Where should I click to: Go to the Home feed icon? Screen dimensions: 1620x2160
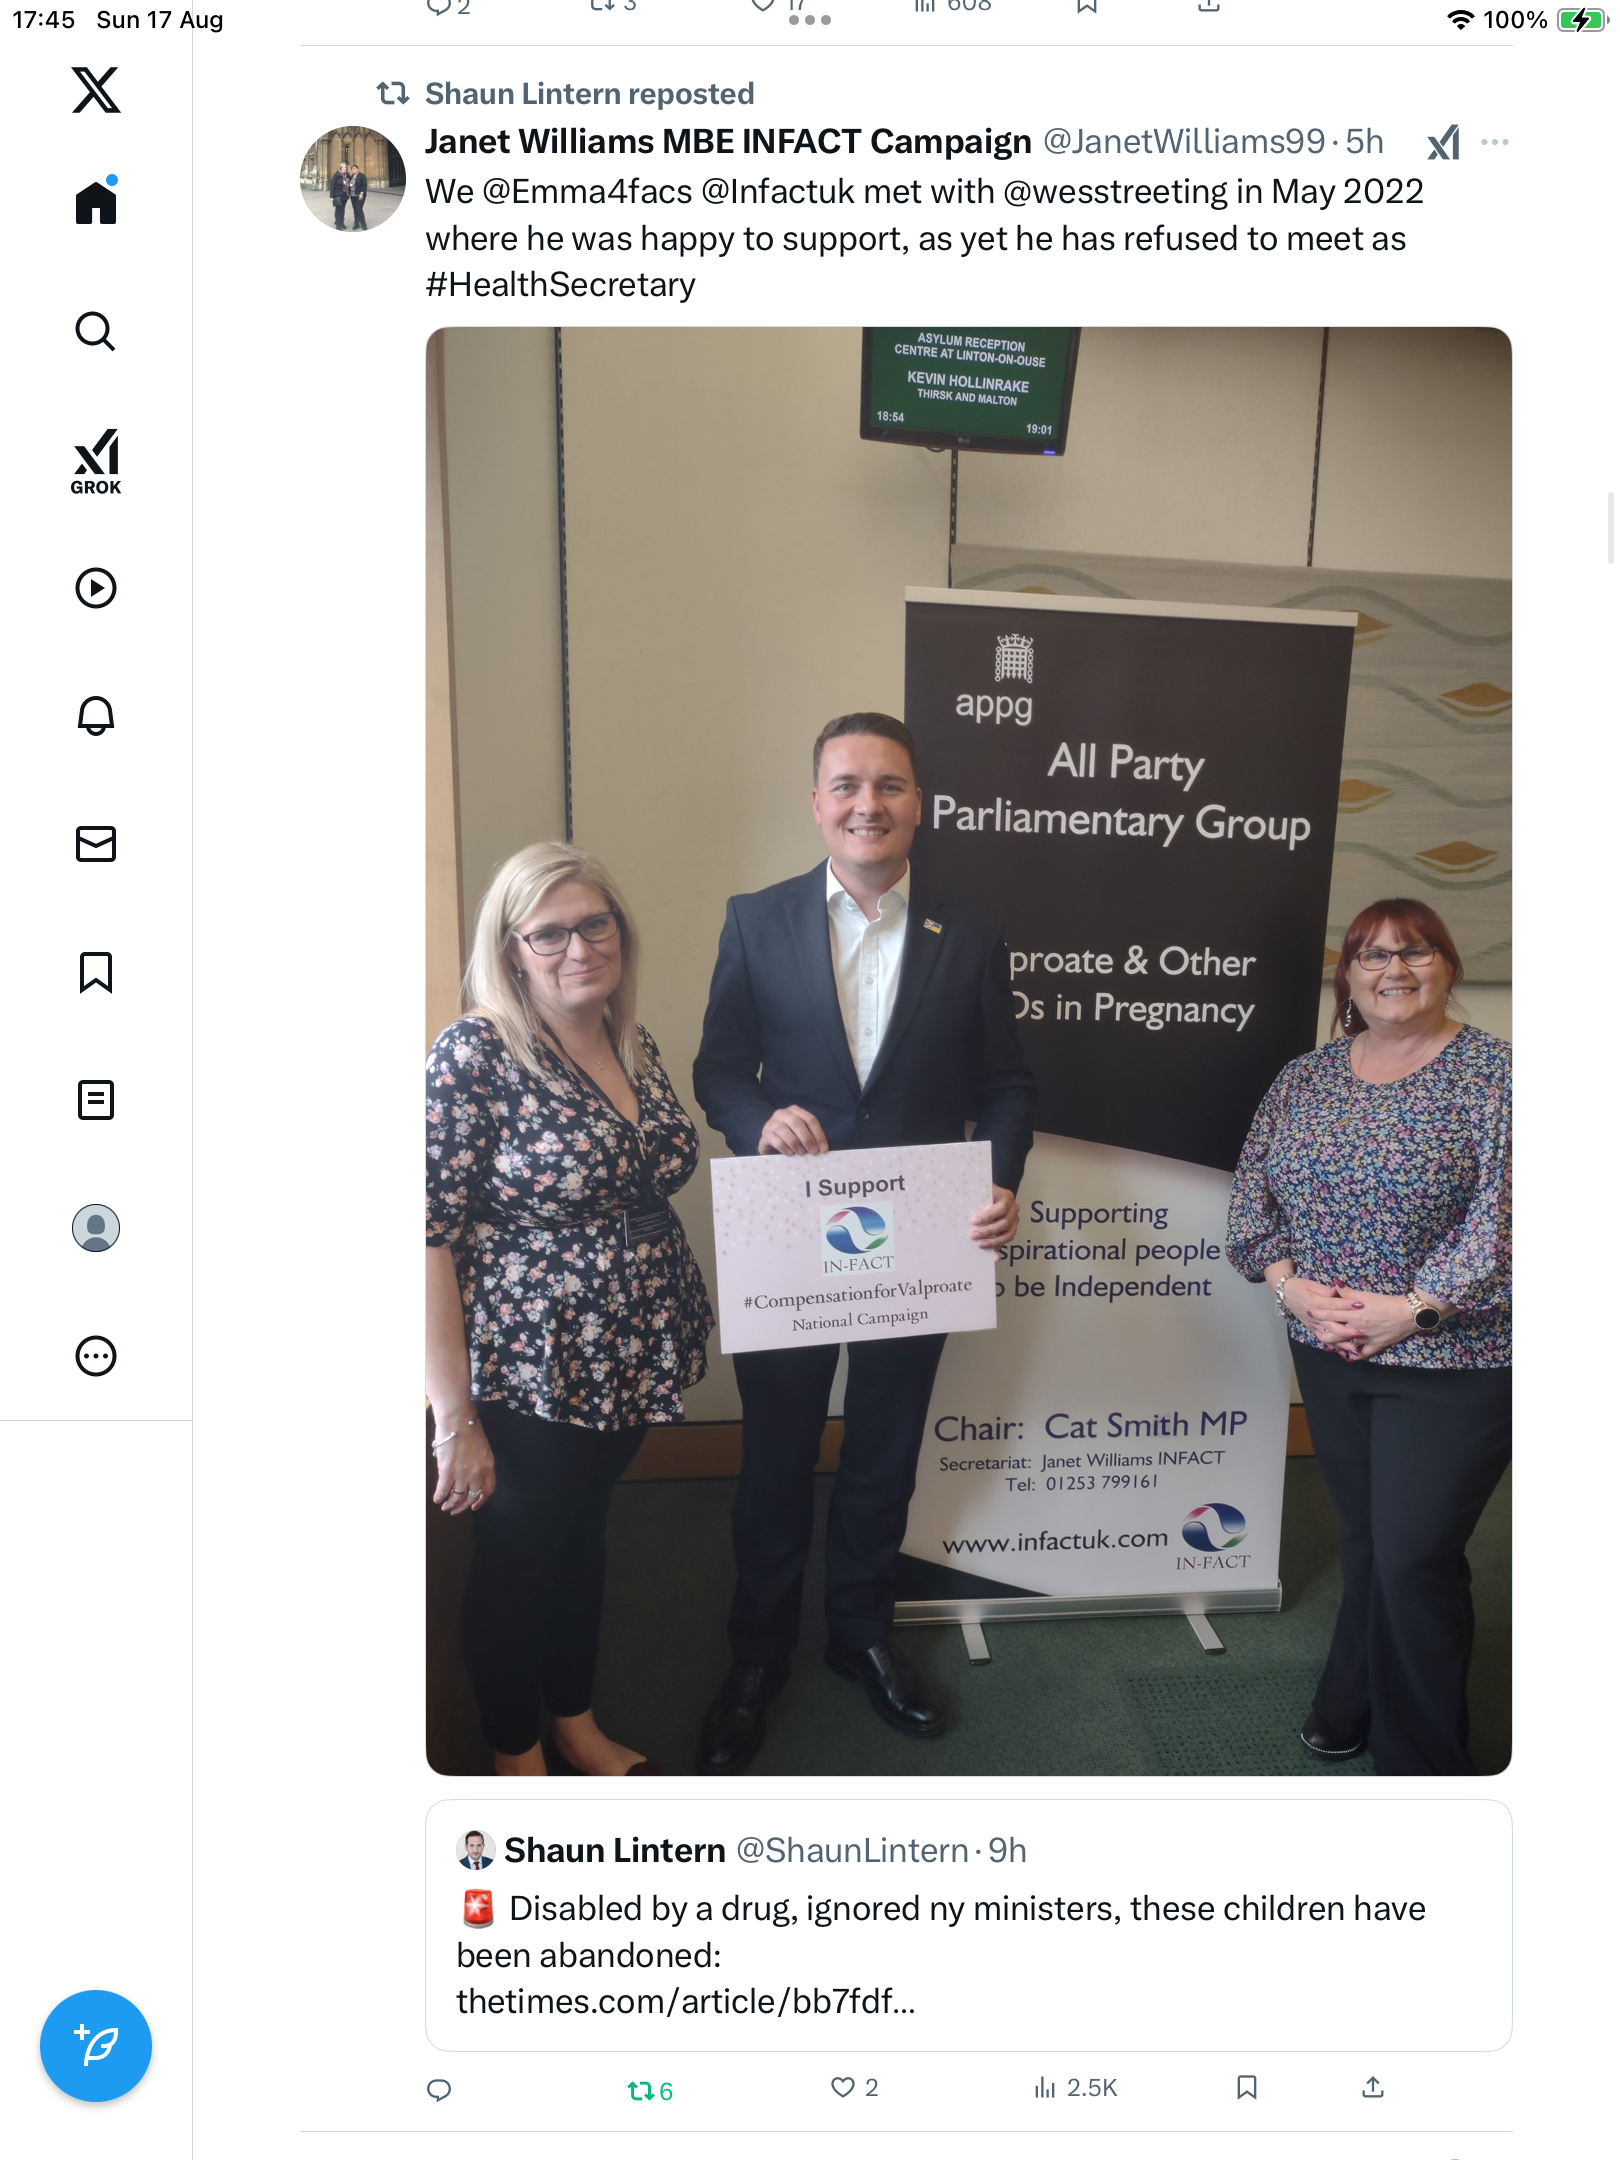pyautogui.click(x=96, y=202)
